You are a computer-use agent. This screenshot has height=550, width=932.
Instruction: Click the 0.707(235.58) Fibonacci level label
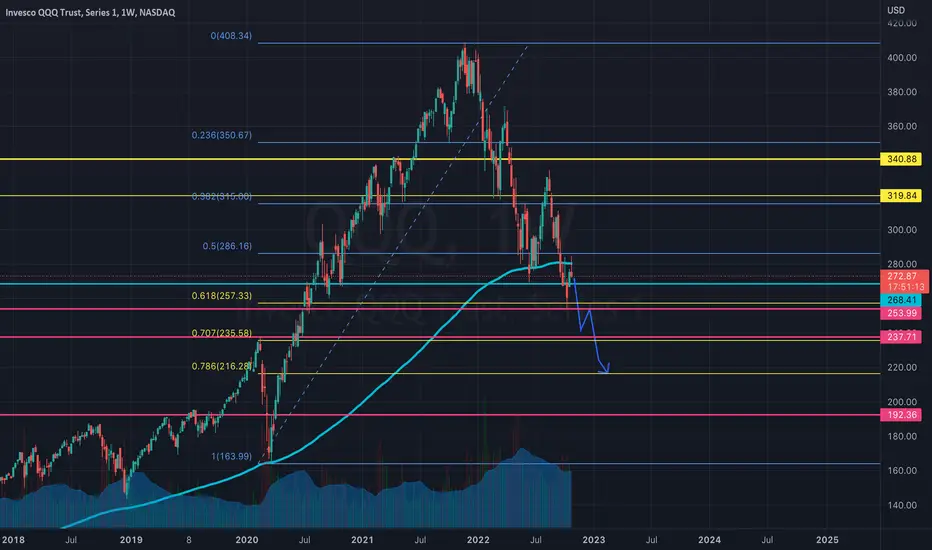[222, 333]
